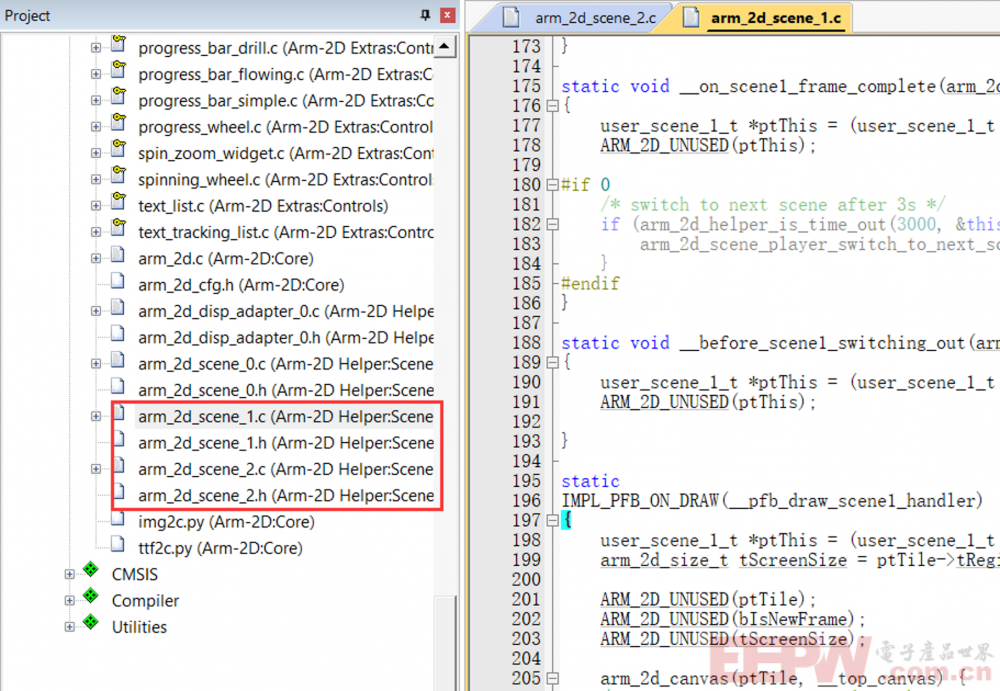Select text_tracking_list.c in the project tree
This screenshot has width=1000, height=691.
tap(286, 232)
